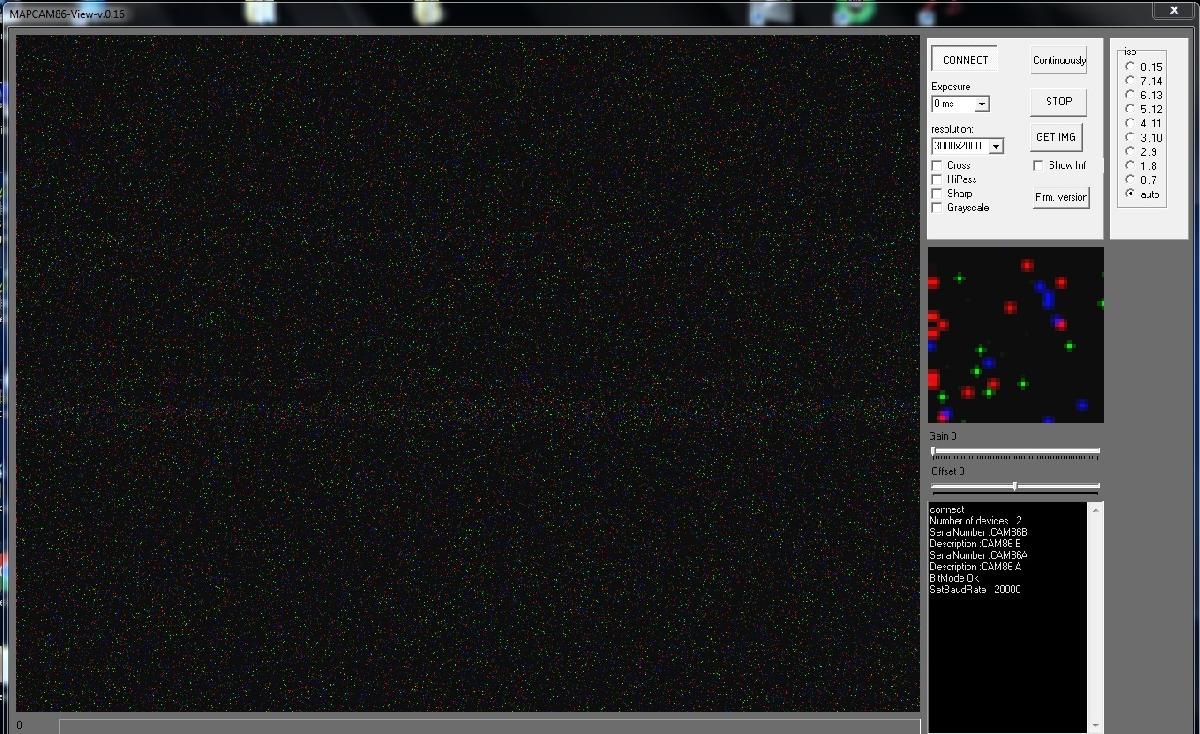Image resolution: width=1200 pixels, height=734 pixels.
Task: Click GET IMG to capture a frame
Action: [x=1056, y=137]
